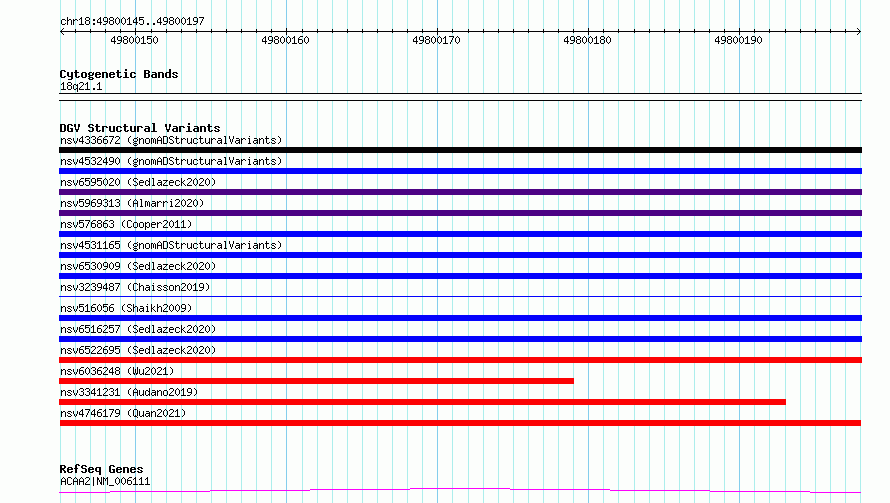Click ruler position 49800150

click(135, 40)
